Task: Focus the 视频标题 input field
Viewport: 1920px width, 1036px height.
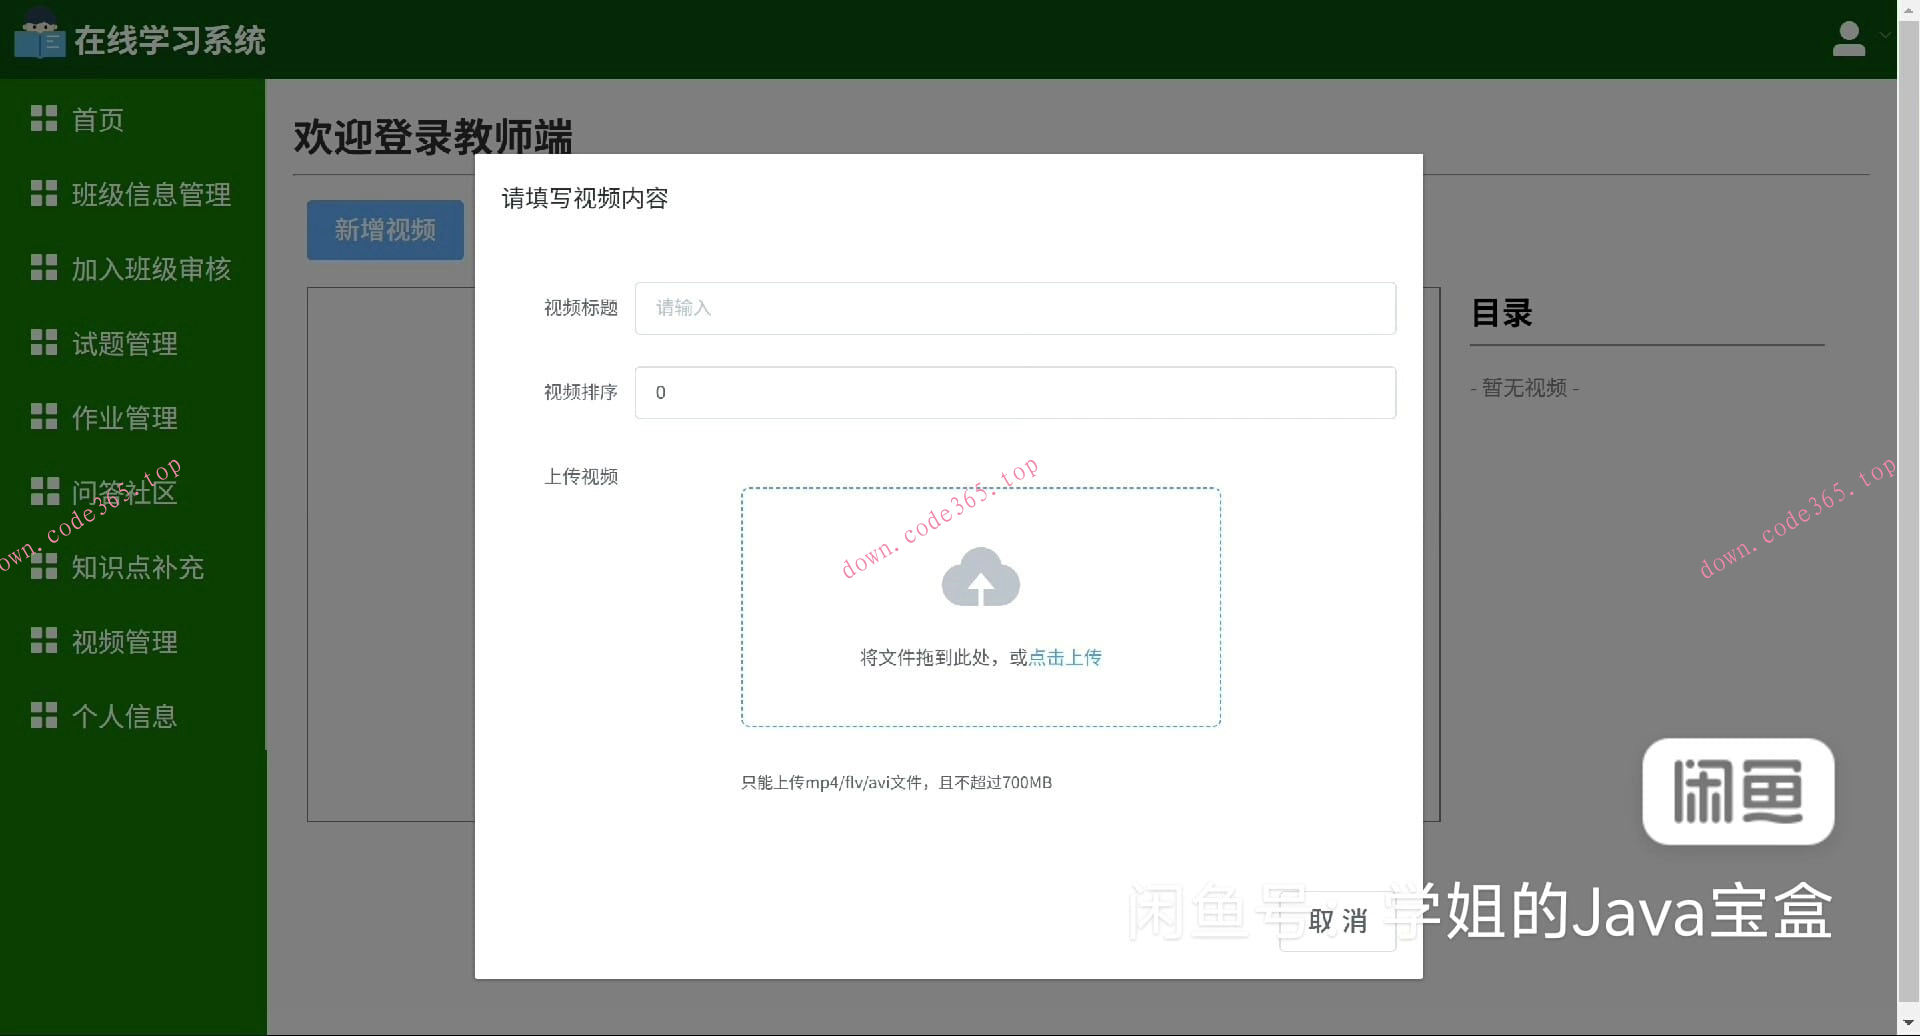Action: 1014,308
